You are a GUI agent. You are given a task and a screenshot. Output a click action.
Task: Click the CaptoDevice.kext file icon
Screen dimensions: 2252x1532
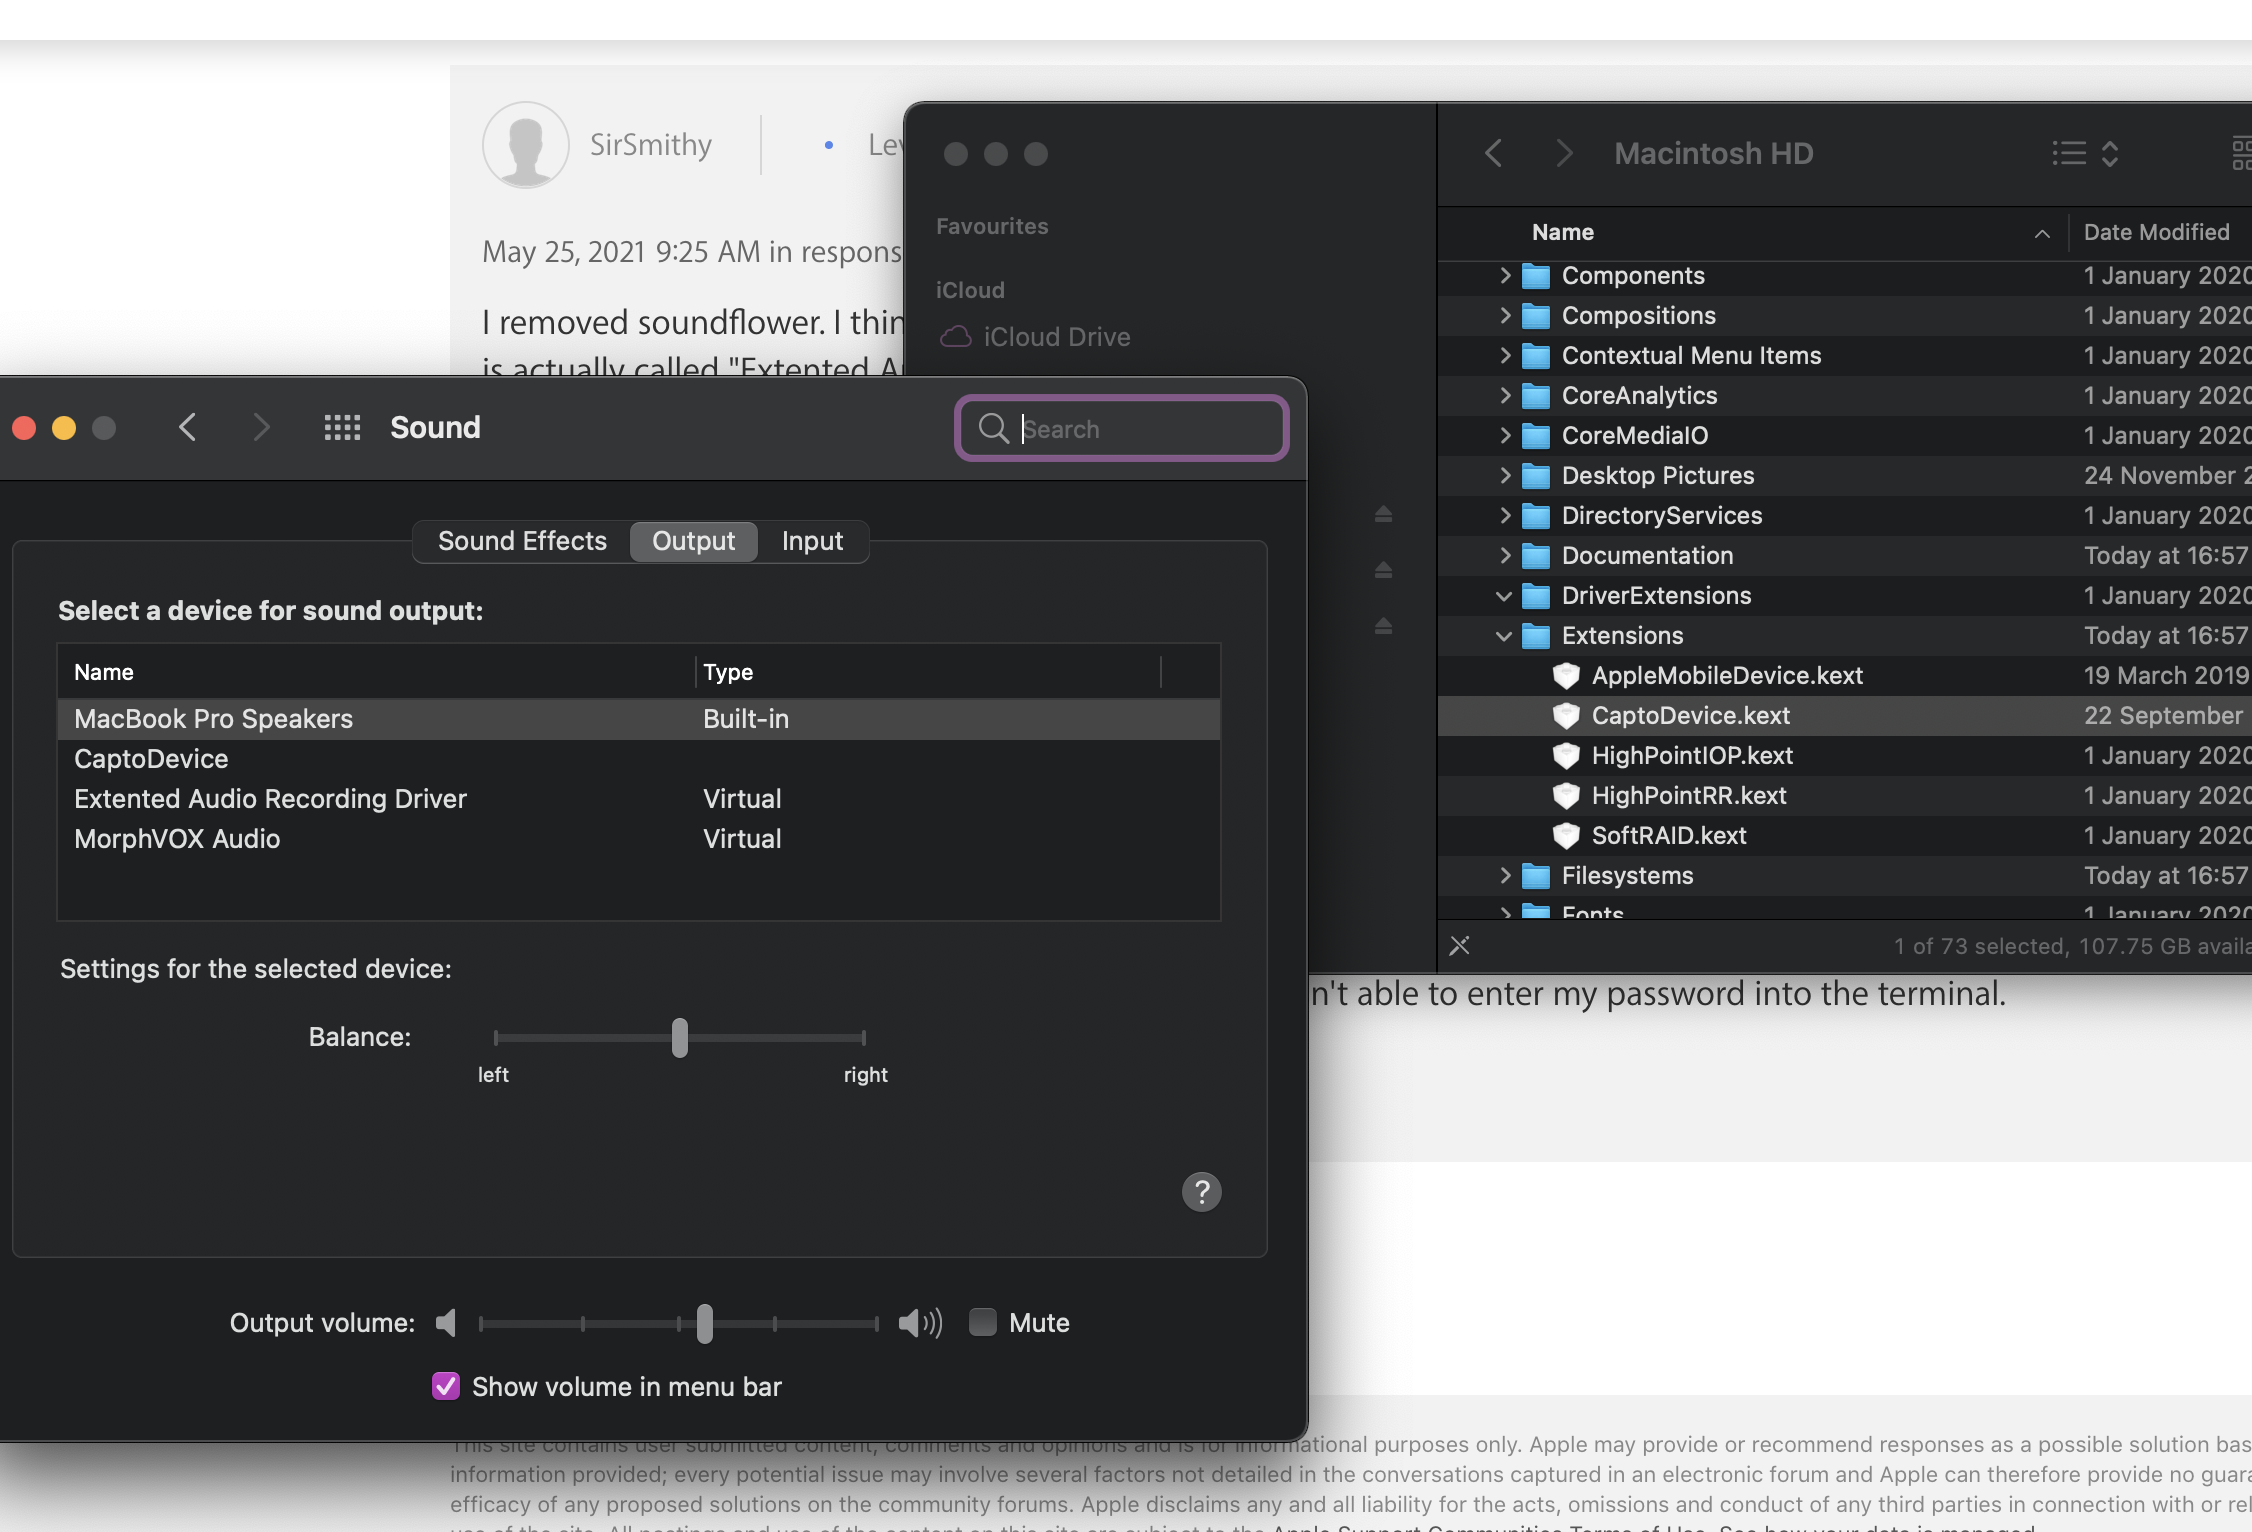1565,716
